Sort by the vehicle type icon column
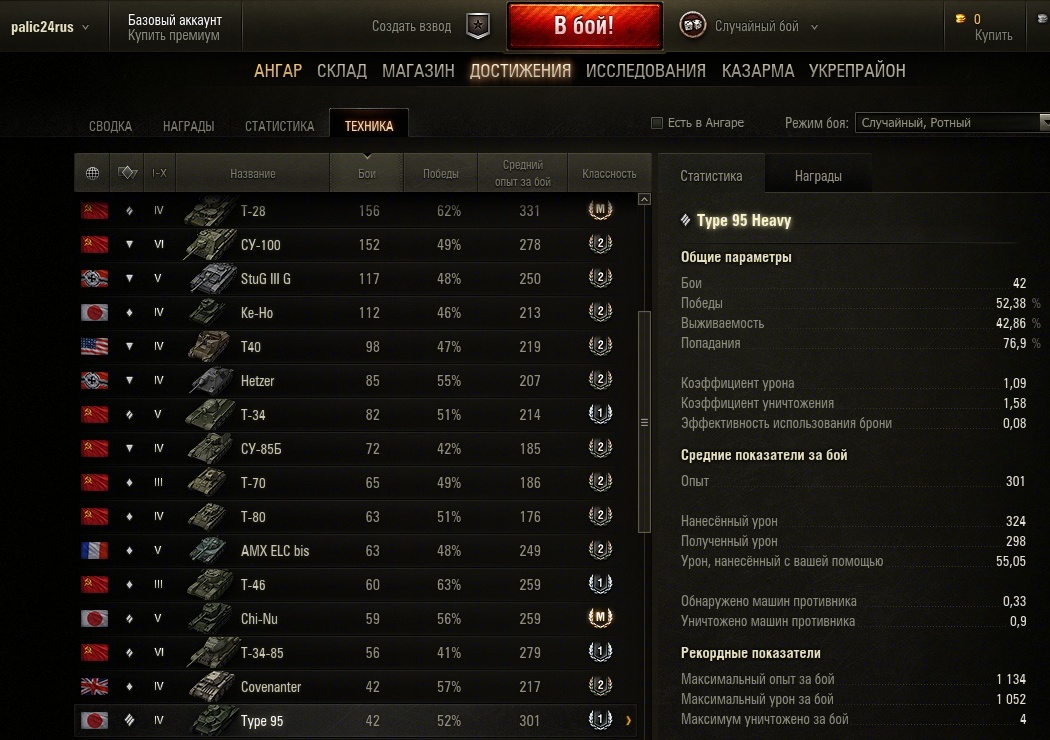This screenshot has width=1050, height=740. coord(127,173)
